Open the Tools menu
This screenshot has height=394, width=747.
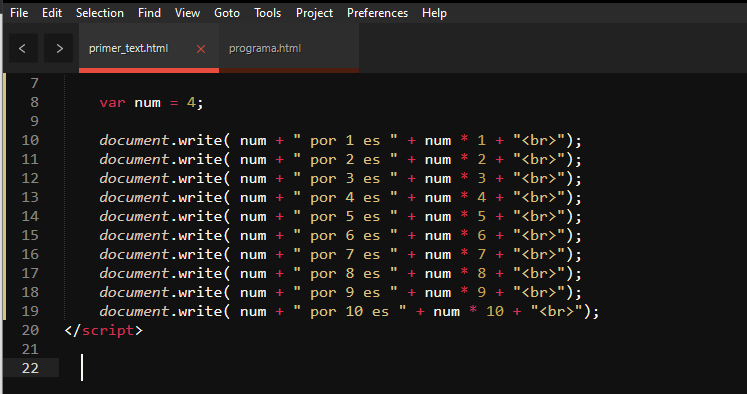click(x=268, y=13)
